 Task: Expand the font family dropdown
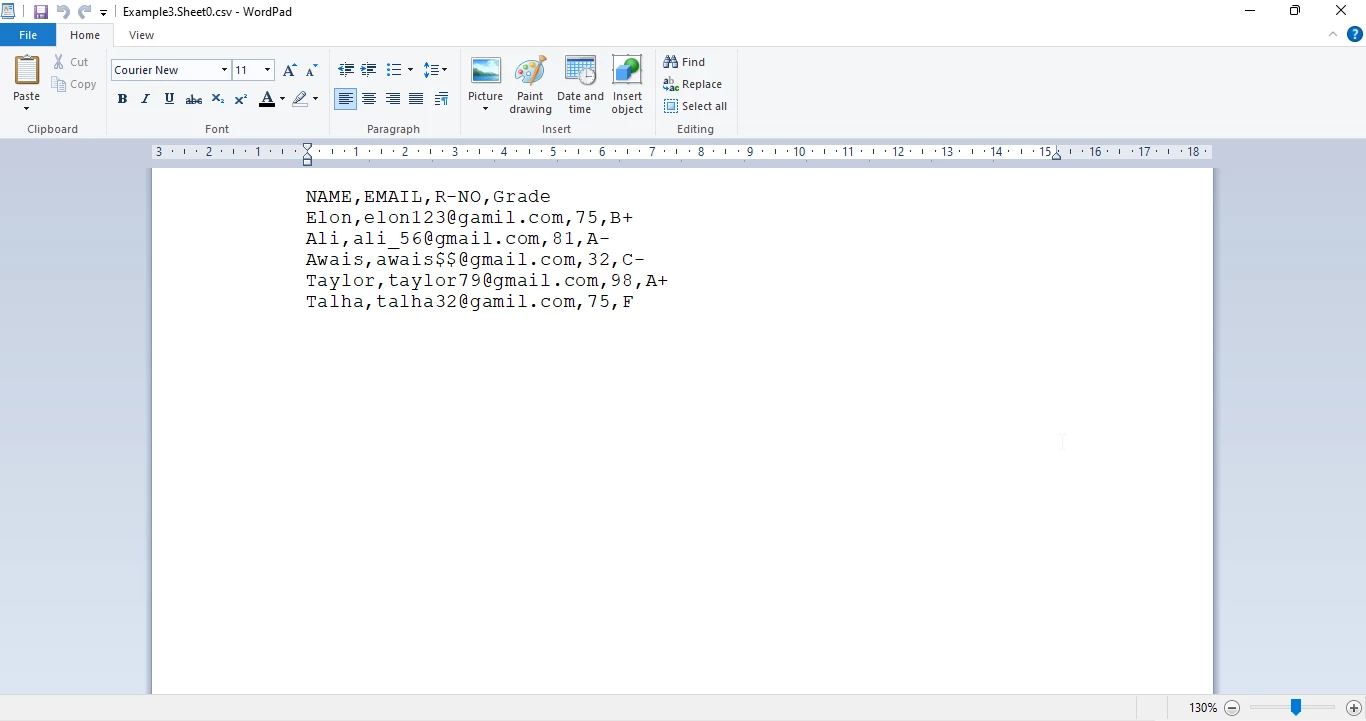point(224,70)
